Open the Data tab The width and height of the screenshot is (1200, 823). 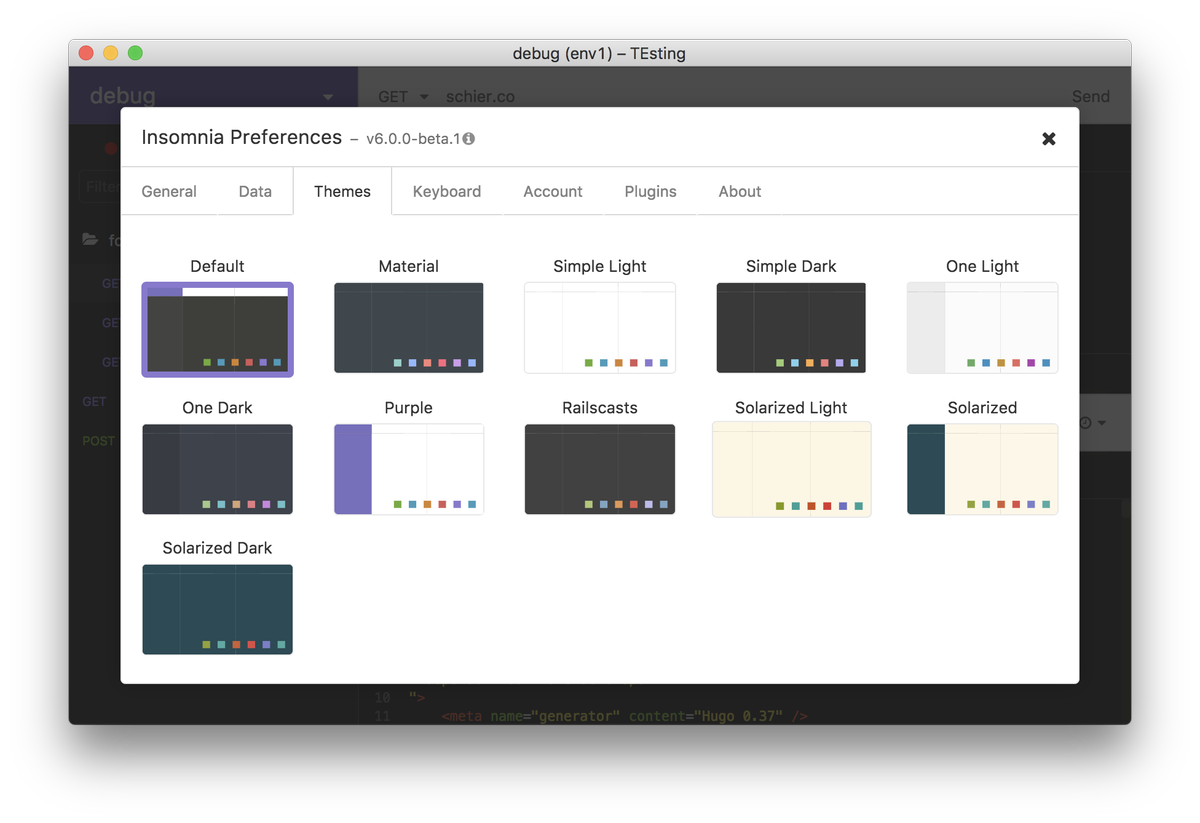point(255,191)
